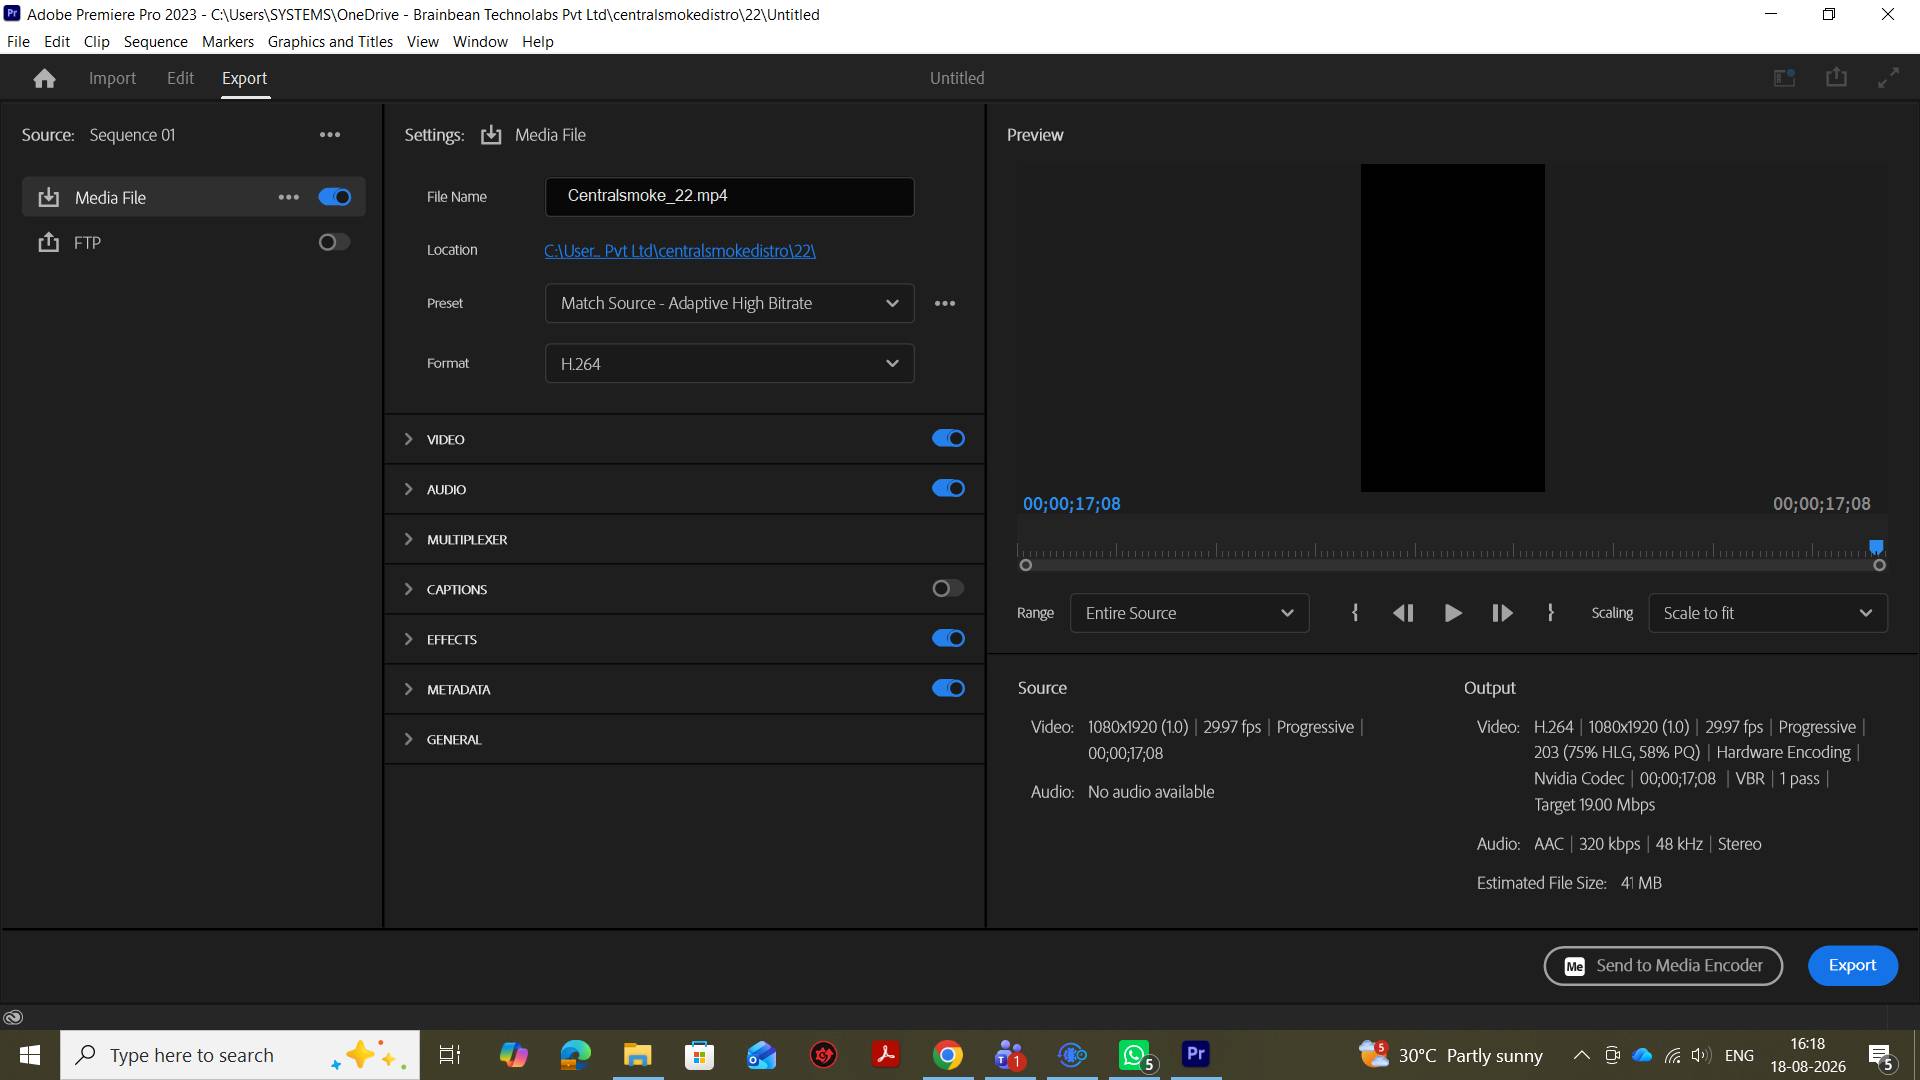Go to the Home screen icon
This screenshot has width=1920, height=1080.
coord(44,78)
